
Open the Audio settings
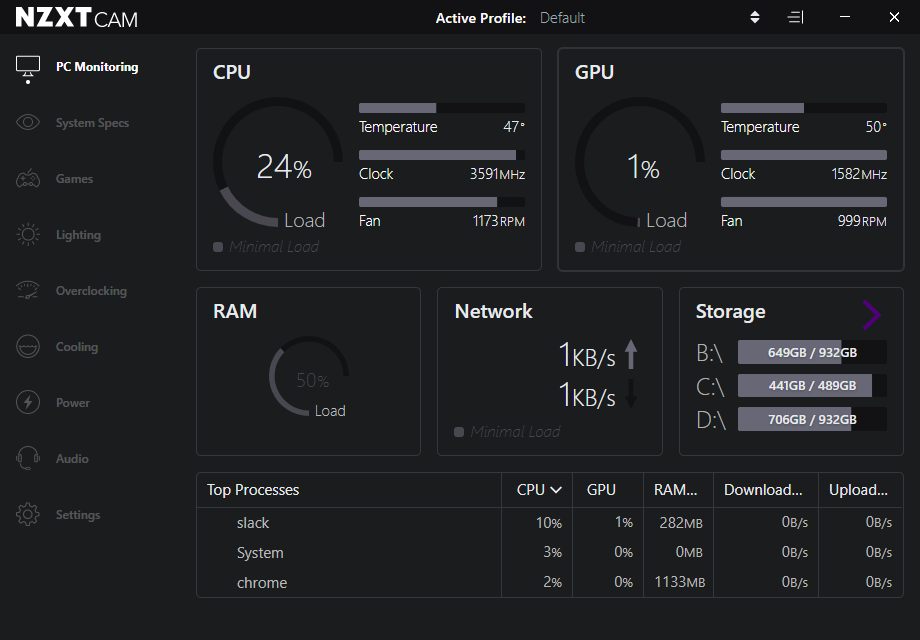72,458
